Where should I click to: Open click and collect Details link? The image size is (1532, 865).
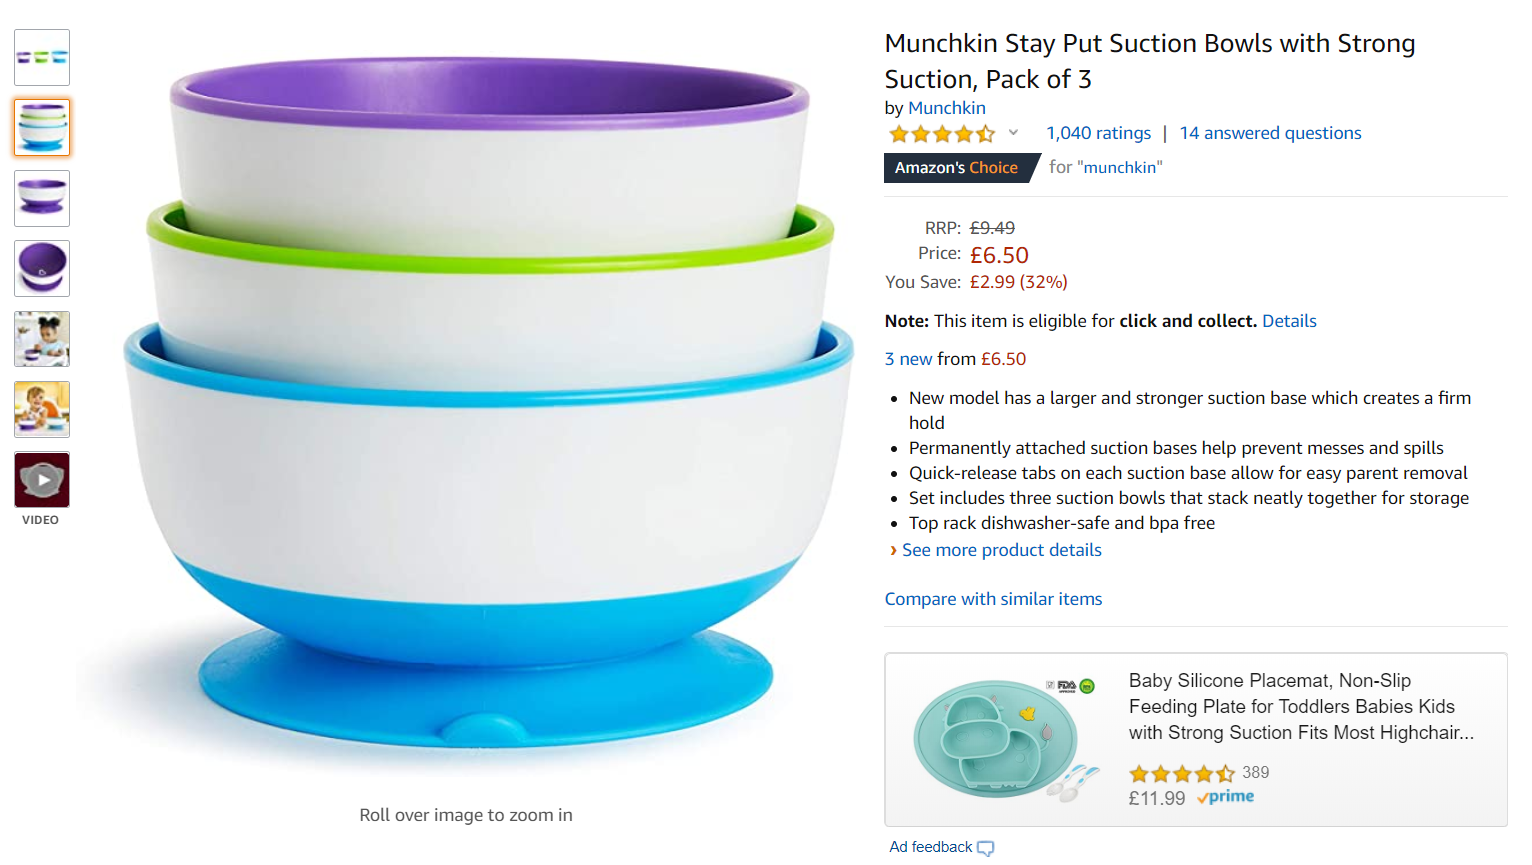pos(1289,321)
